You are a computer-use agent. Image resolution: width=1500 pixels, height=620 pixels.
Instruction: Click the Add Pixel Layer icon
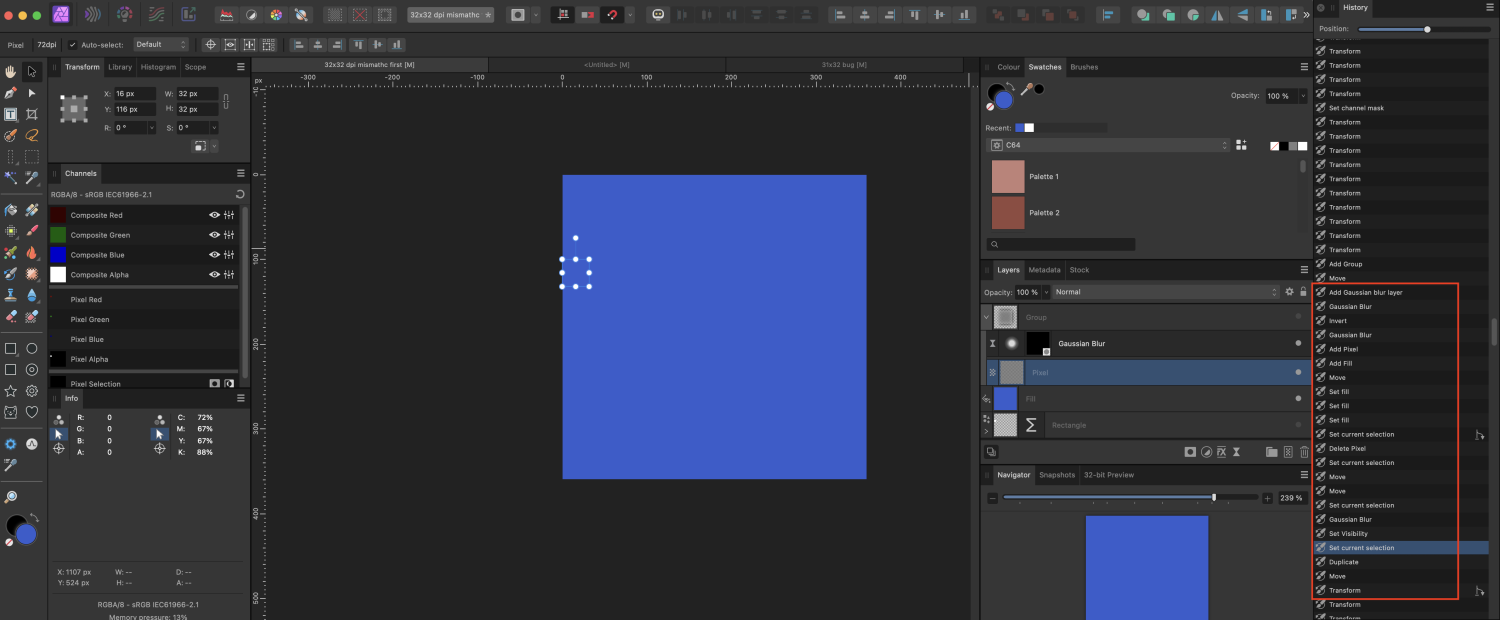point(1288,452)
